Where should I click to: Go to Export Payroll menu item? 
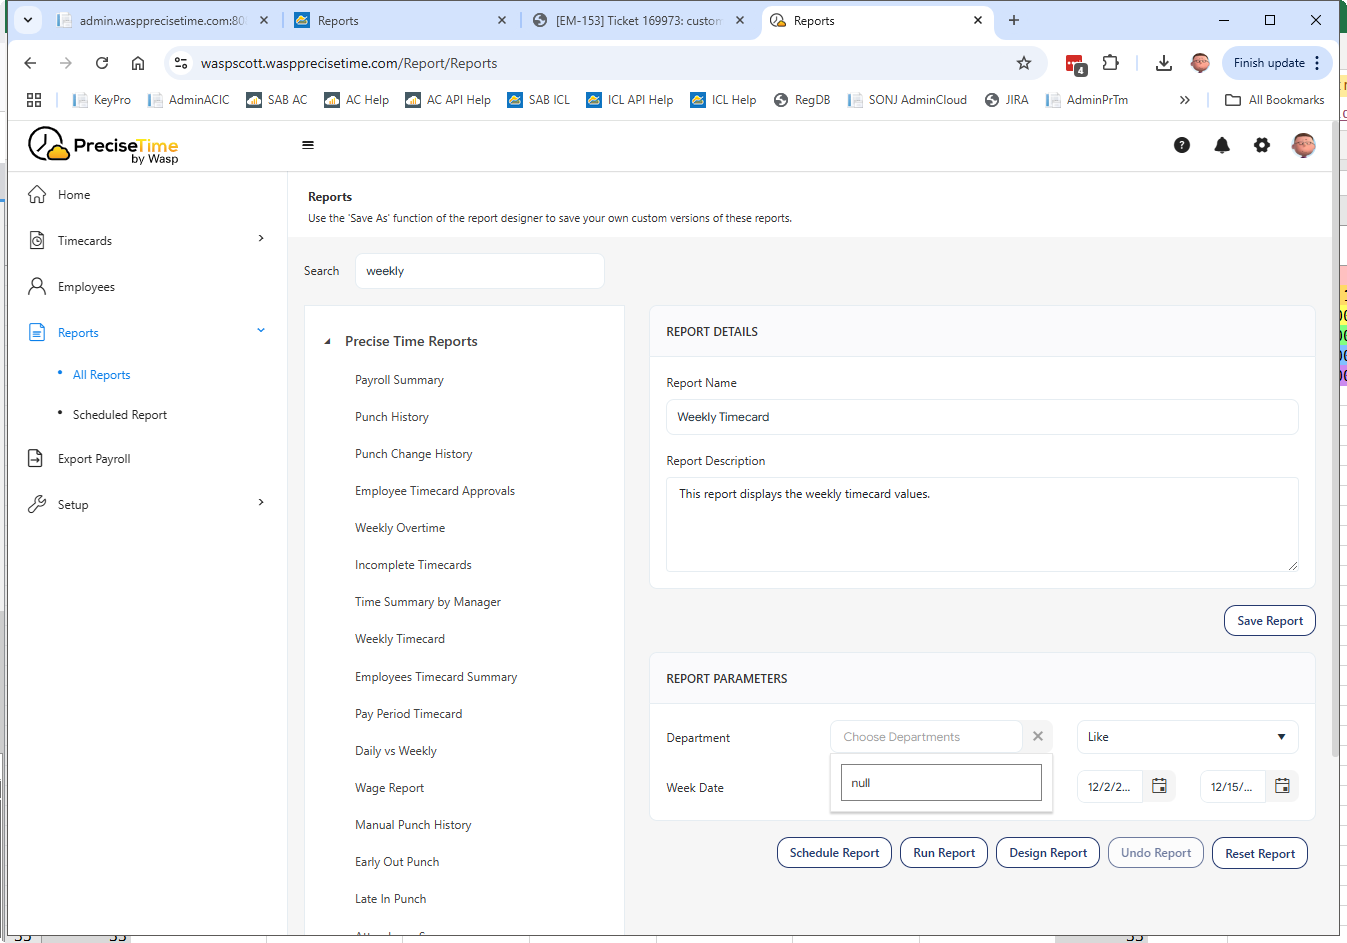(94, 459)
